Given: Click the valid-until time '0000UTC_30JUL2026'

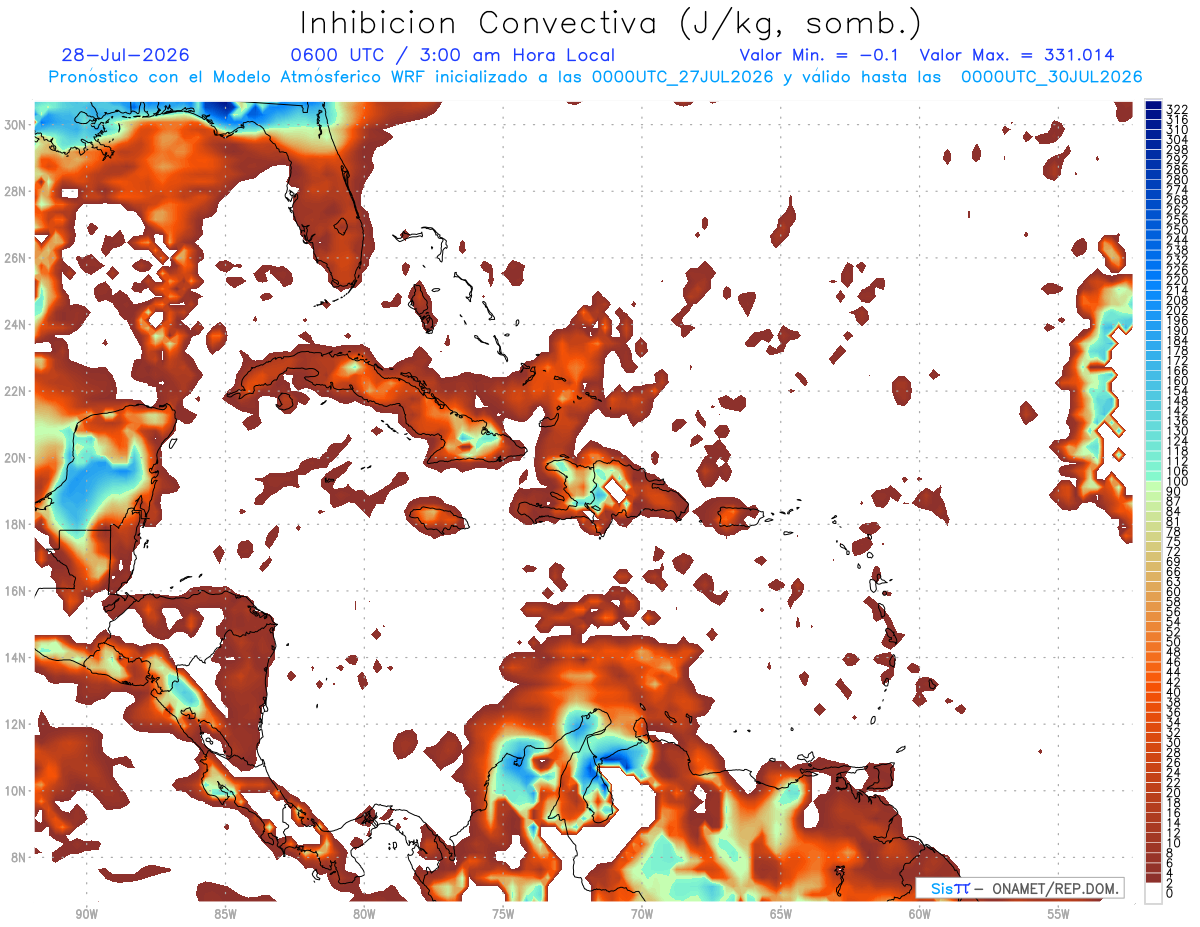Looking at the screenshot, I should coord(1051,77).
